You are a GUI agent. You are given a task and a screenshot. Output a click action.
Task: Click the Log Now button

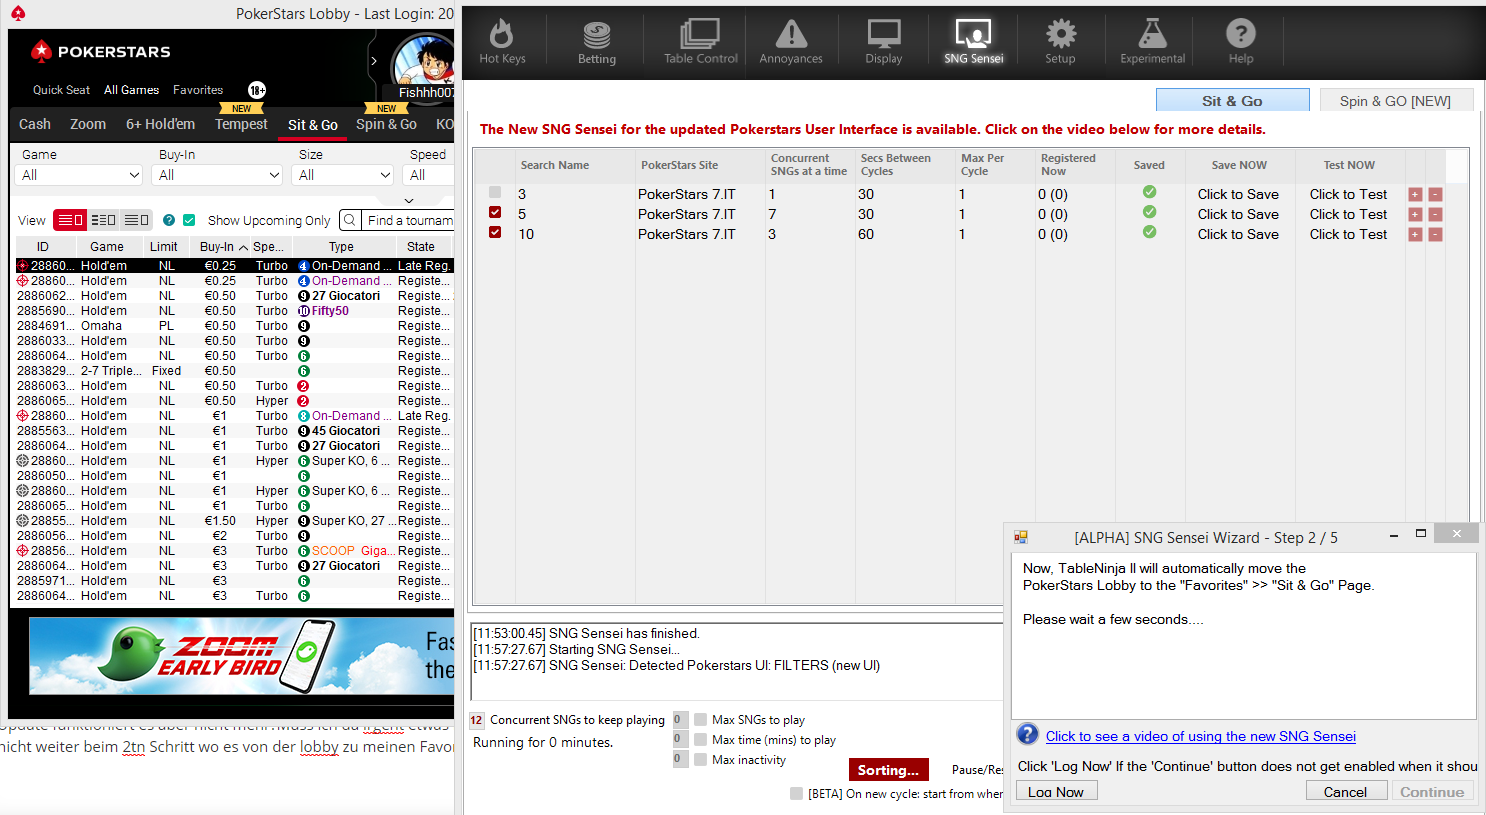pyautogui.click(x=1056, y=791)
